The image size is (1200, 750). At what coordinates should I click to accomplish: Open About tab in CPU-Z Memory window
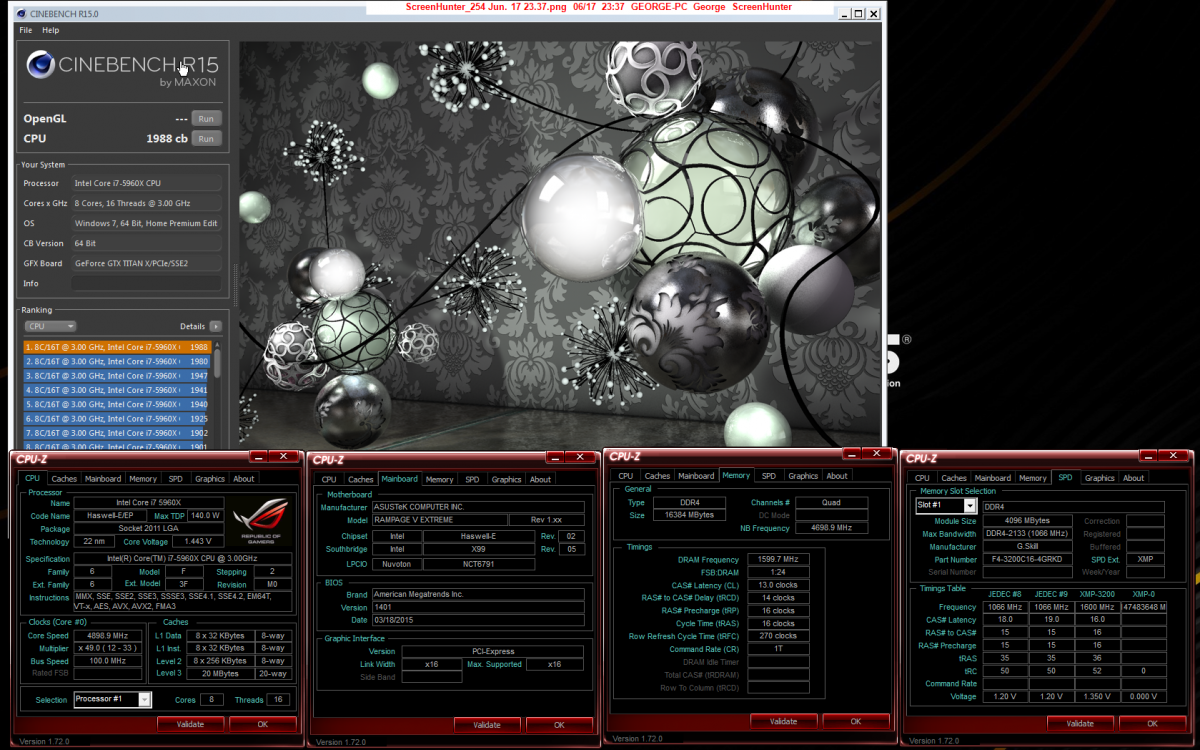[838, 476]
